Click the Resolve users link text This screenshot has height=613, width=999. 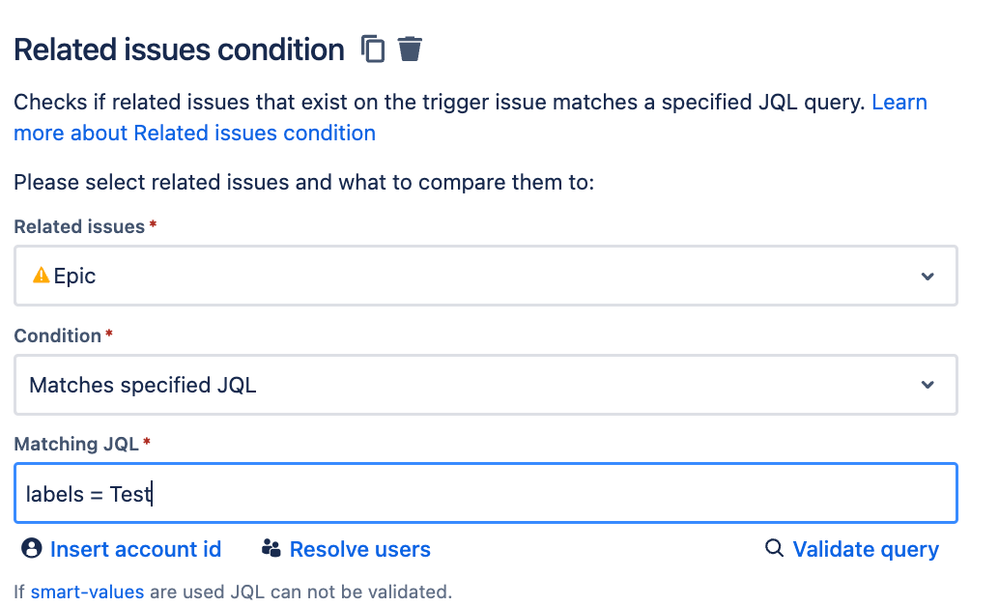click(x=360, y=549)
